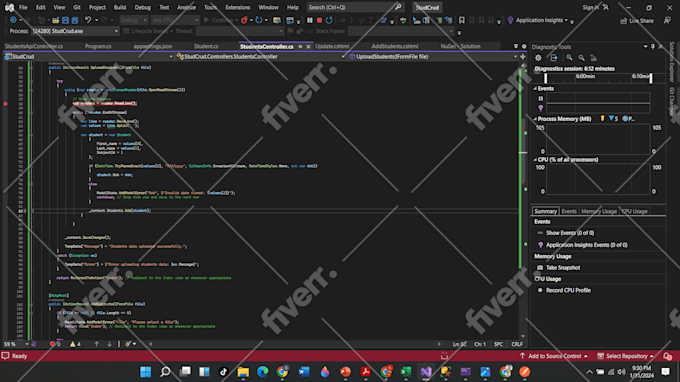This screenshot has height=382, width=680.
Task: Click the Zoom Out magnifier in Diagnostic Tools
Action: (x=581, y=58)
